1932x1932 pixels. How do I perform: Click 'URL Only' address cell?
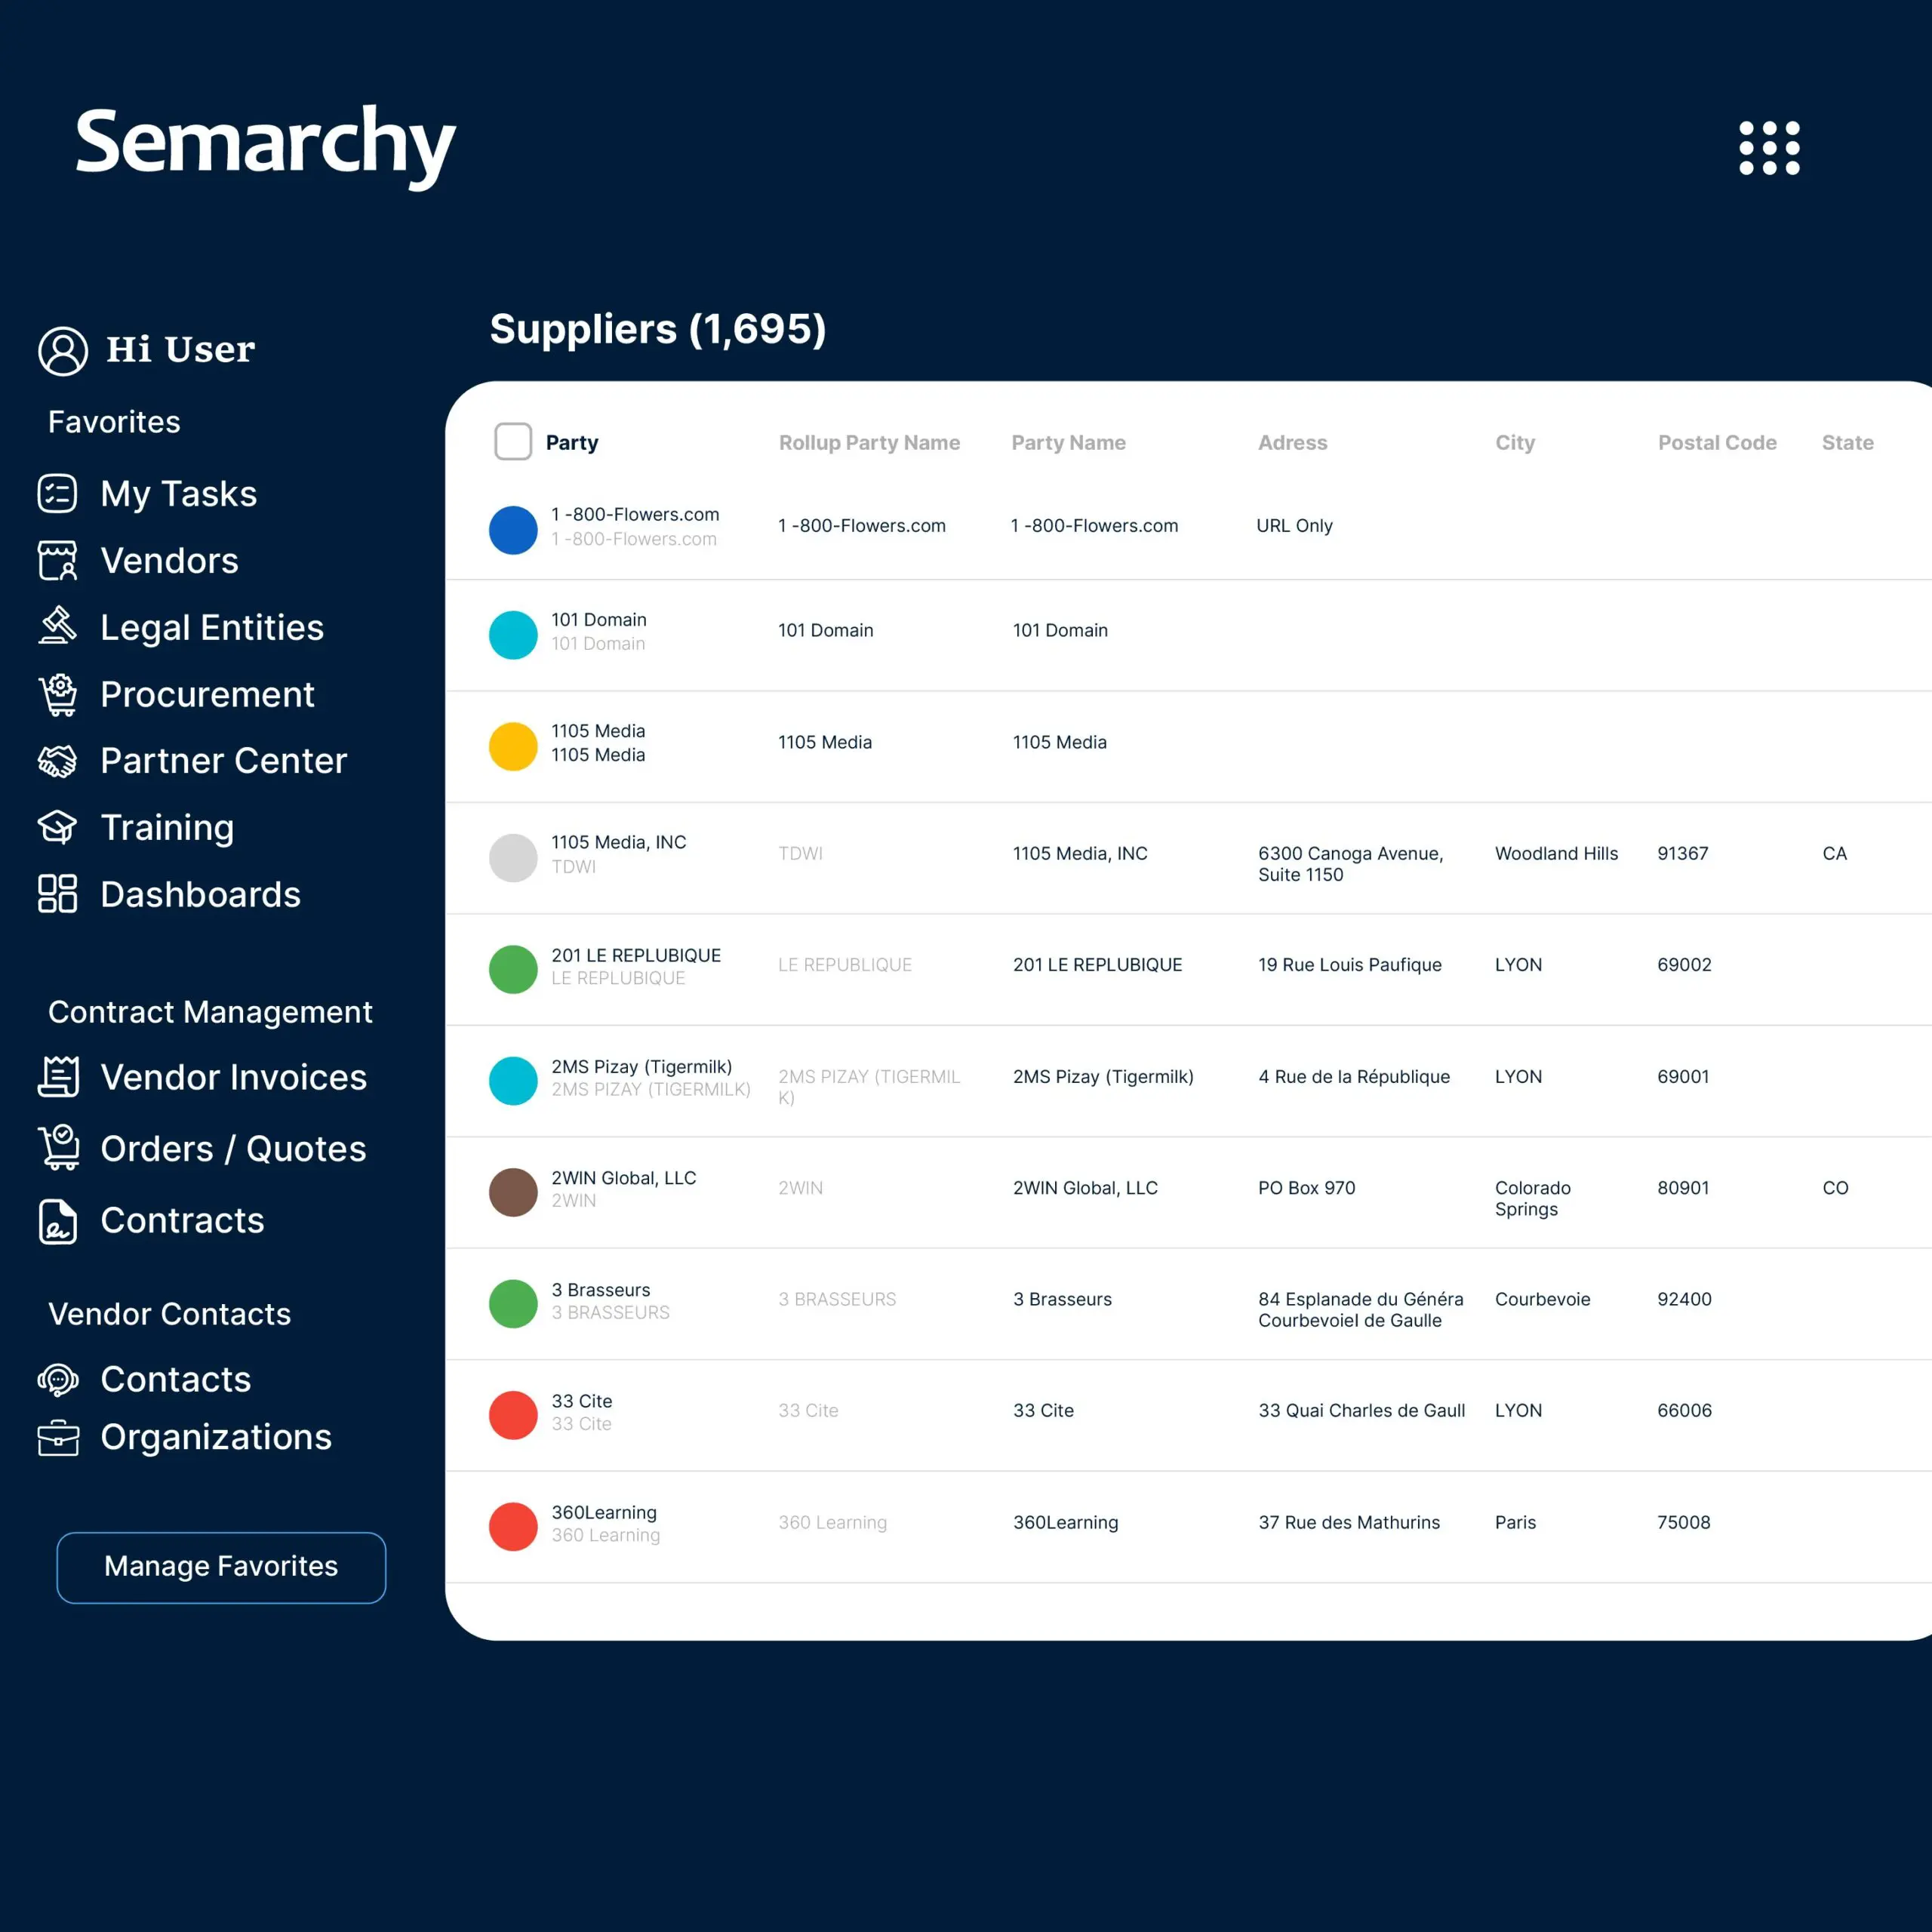tap(1294, 526)
